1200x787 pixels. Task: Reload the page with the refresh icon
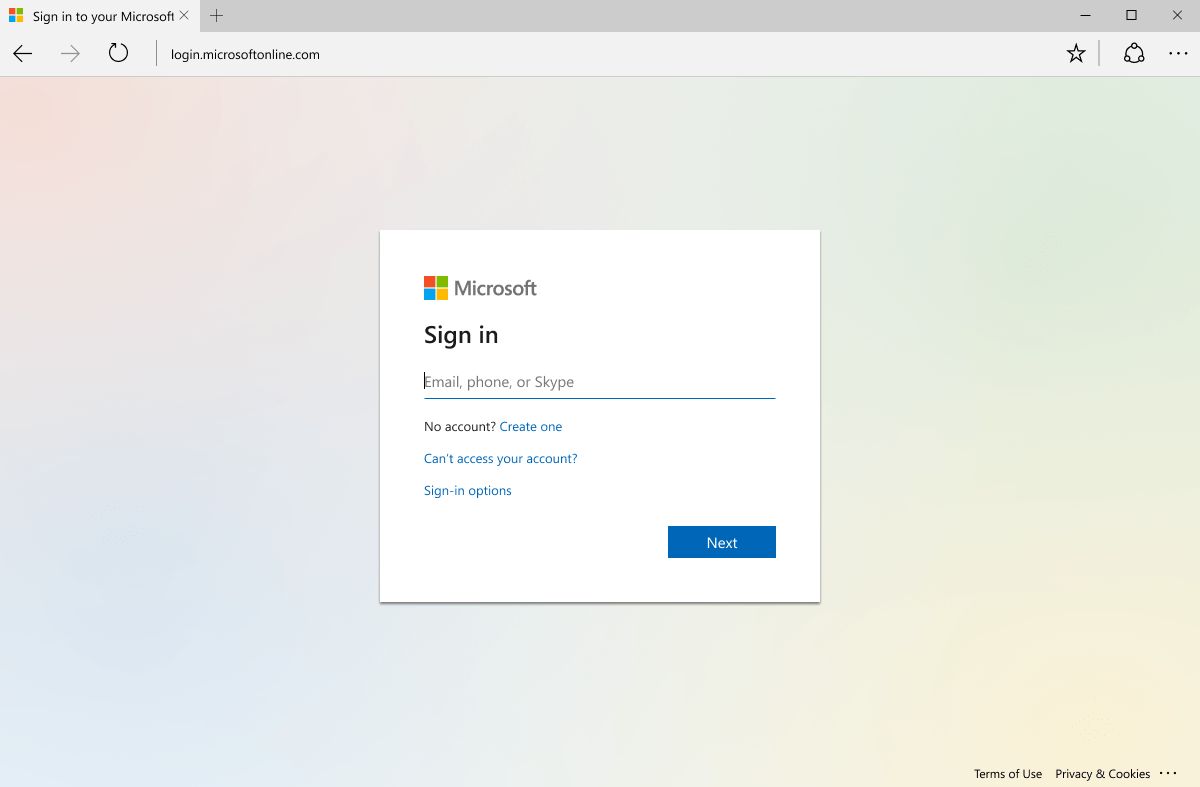119,53
